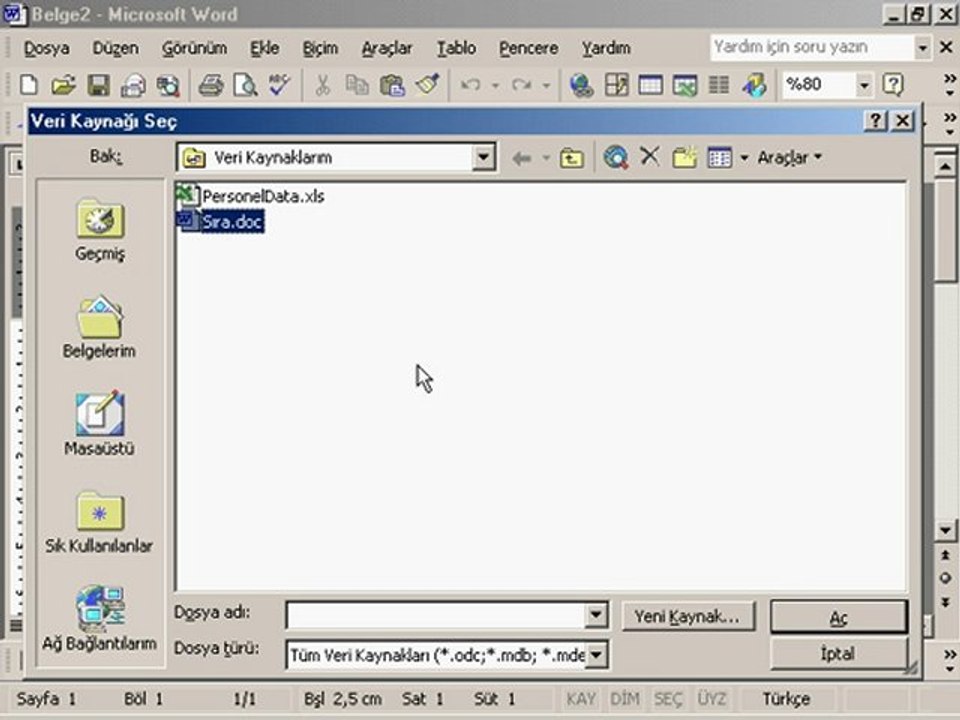Open the Tablo menu
The image size is (960, 720).
tap(456, 48)
